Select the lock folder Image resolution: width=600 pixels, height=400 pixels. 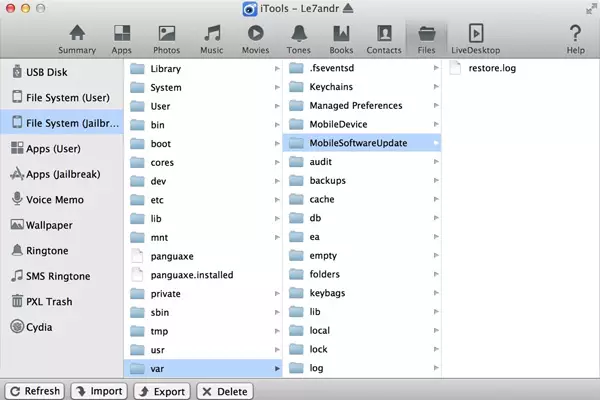click(x=362, y=349)
